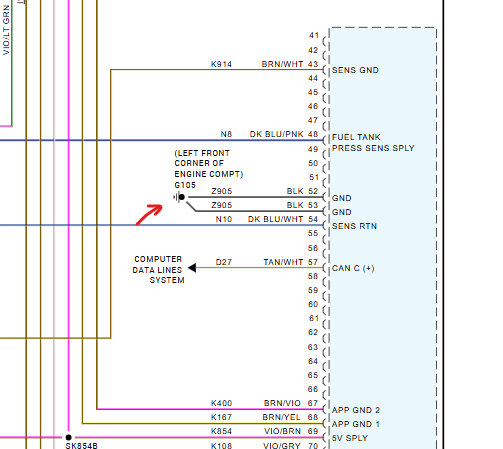The width and height of the screenshot is (503, 449).
Task: Click the APP GND 2 terminal label
Action: 356,410
